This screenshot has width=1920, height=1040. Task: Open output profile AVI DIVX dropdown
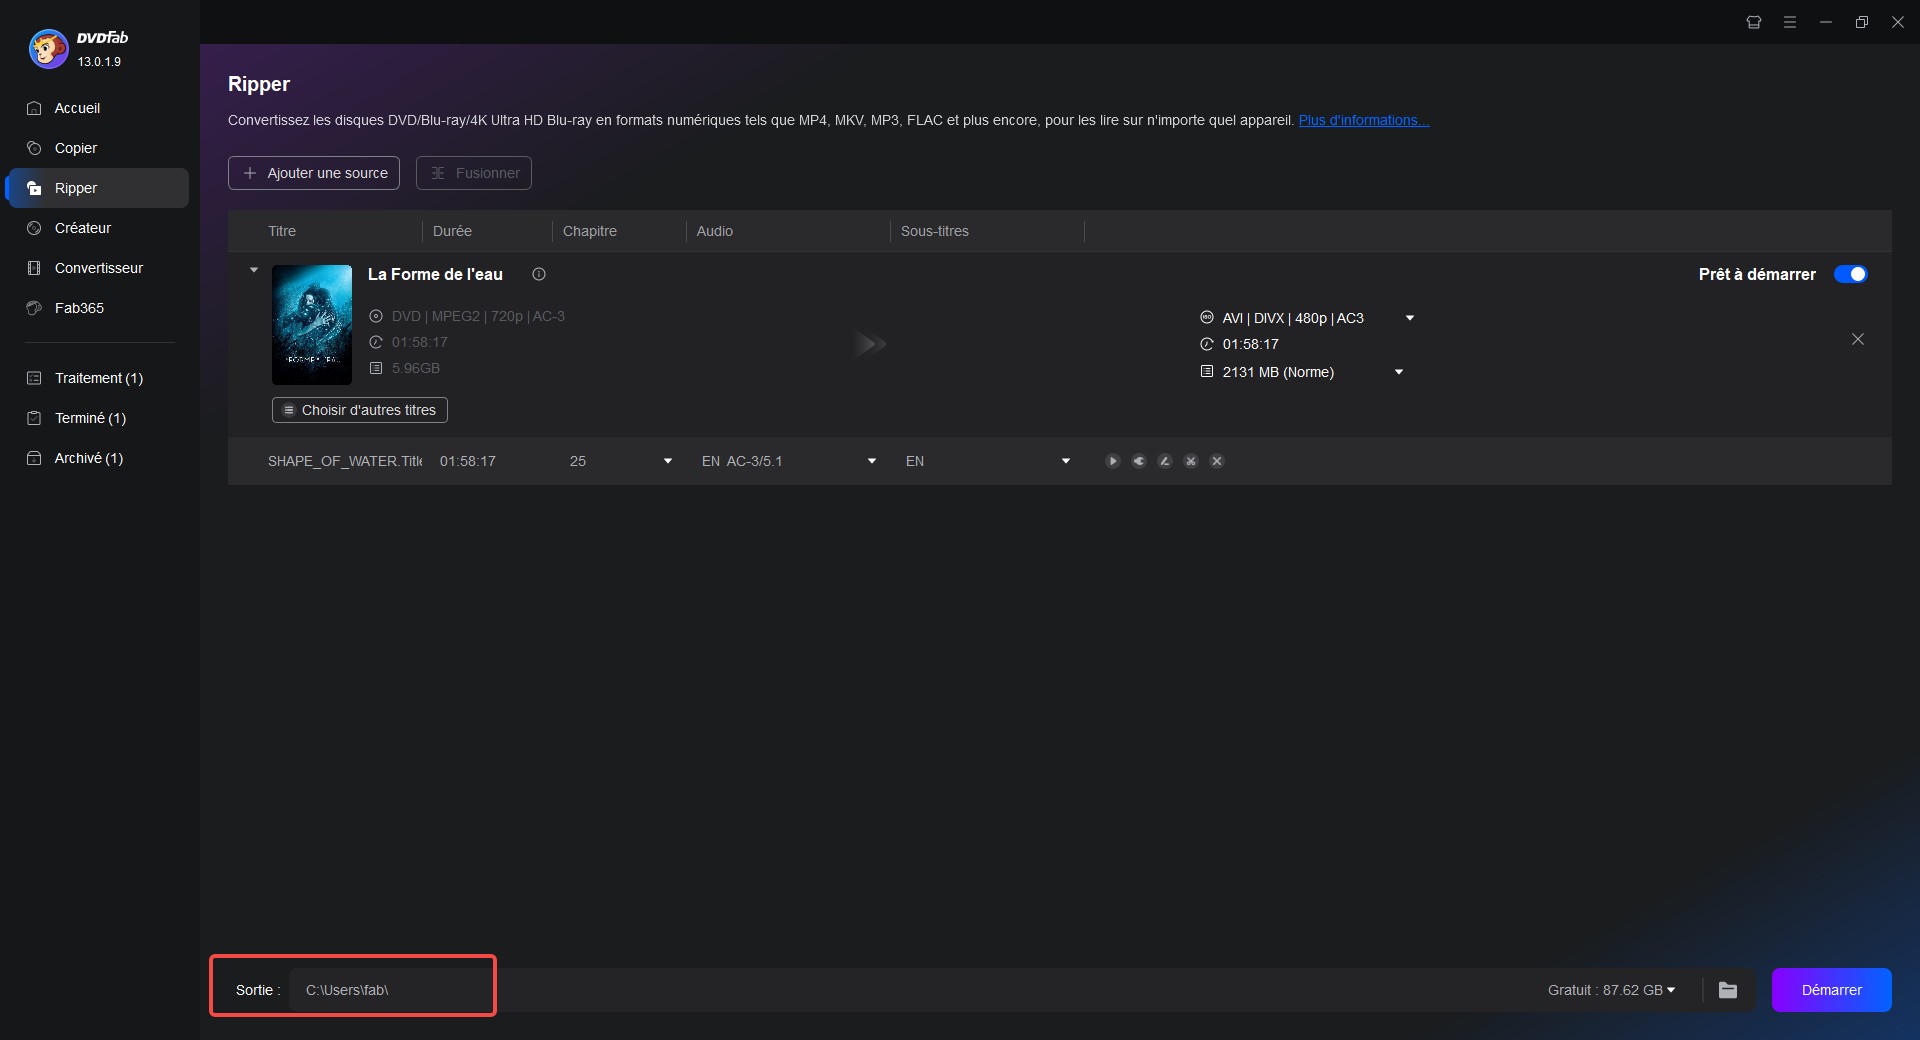click(x=1410, y=318)
